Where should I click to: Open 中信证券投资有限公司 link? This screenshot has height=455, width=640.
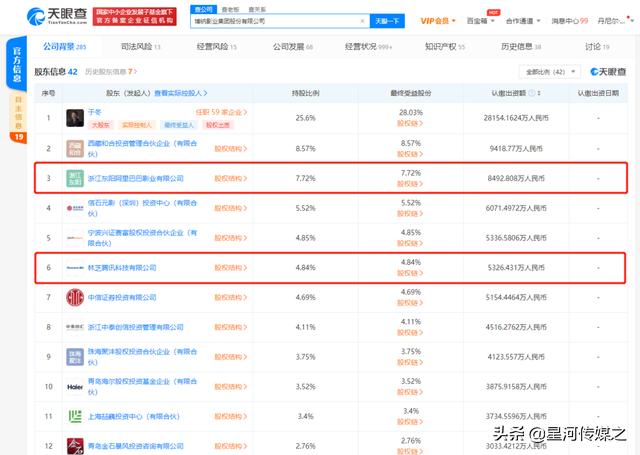pyautogui.click(x=122, y=297)
